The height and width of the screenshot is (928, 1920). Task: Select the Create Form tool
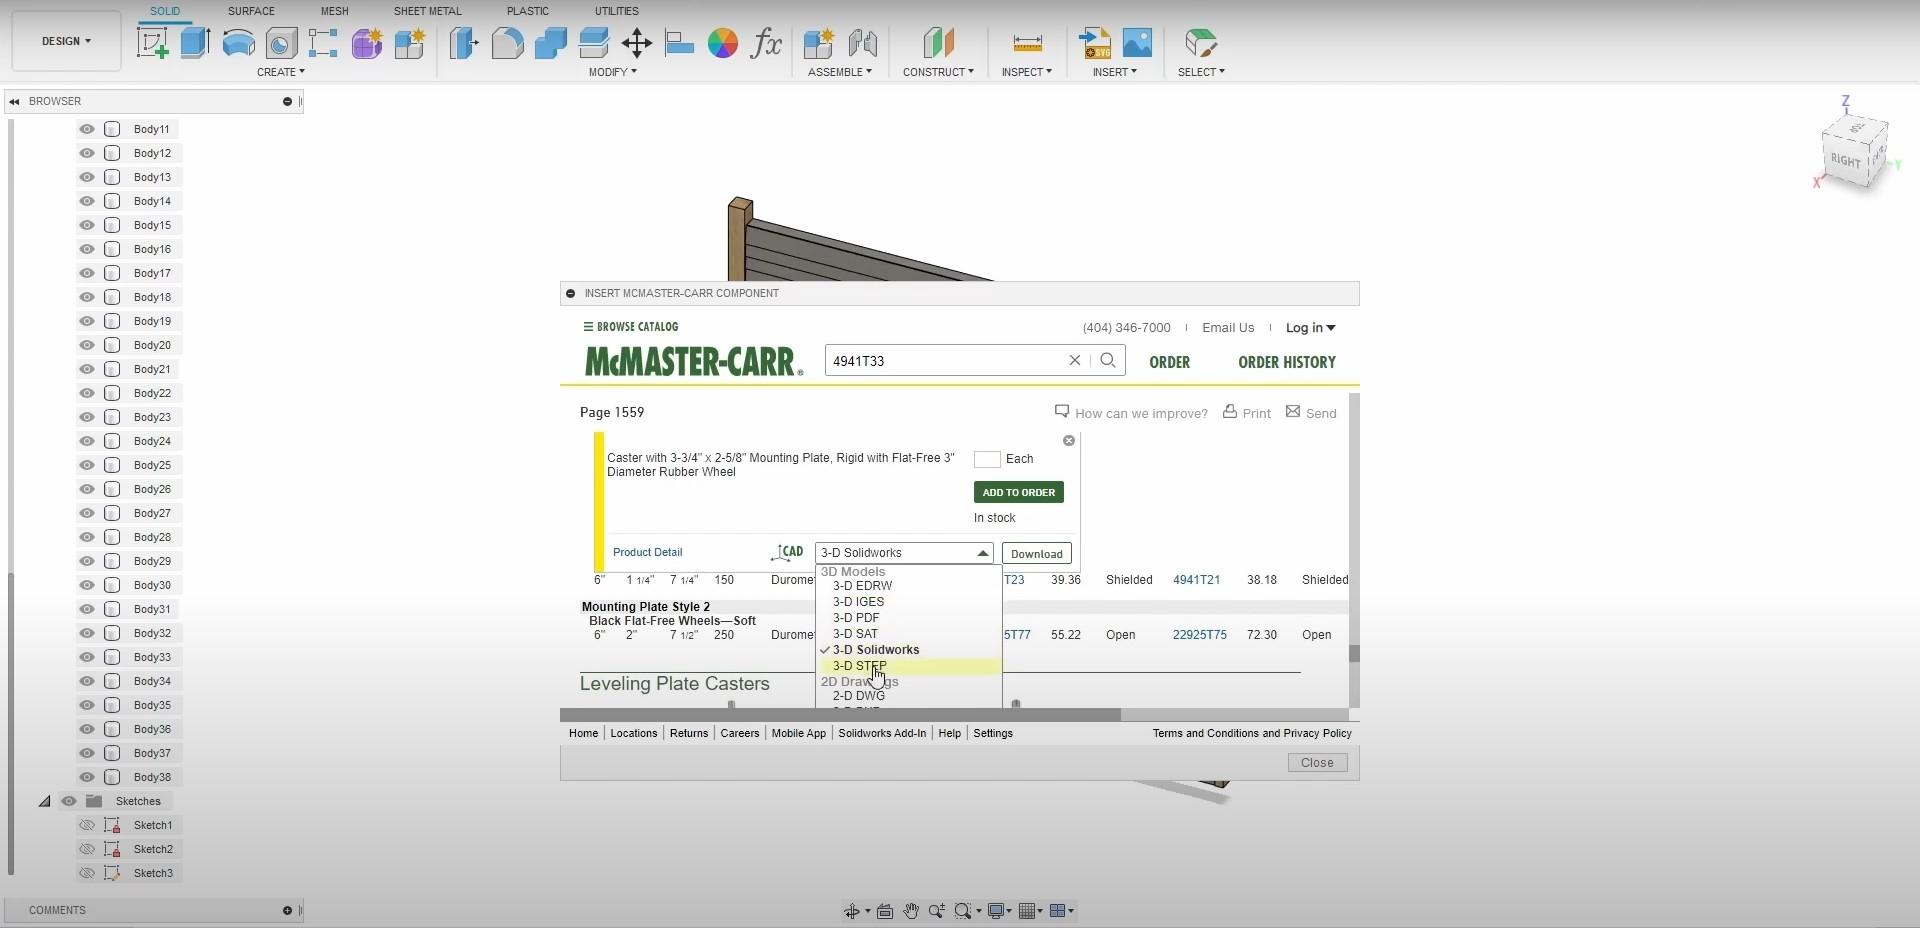[x=367, y=43]
